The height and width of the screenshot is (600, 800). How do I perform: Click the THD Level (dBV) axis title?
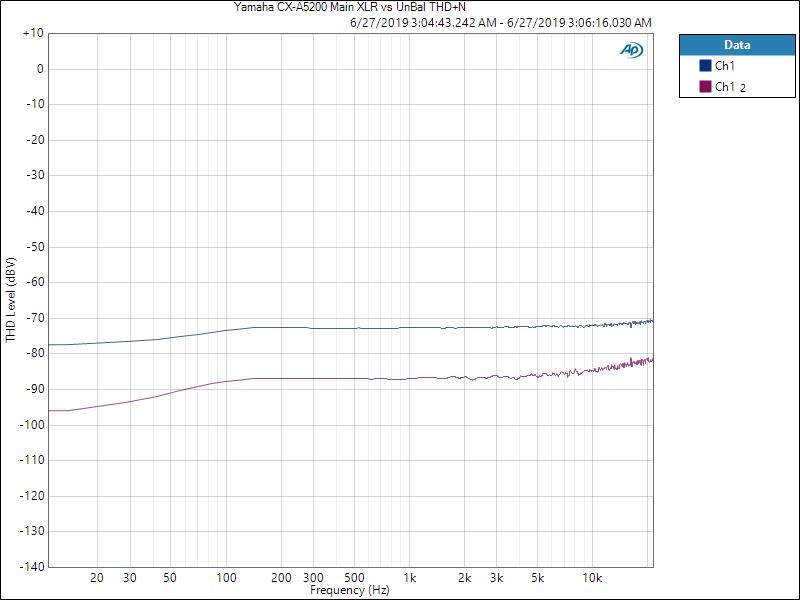click(10, 300)
